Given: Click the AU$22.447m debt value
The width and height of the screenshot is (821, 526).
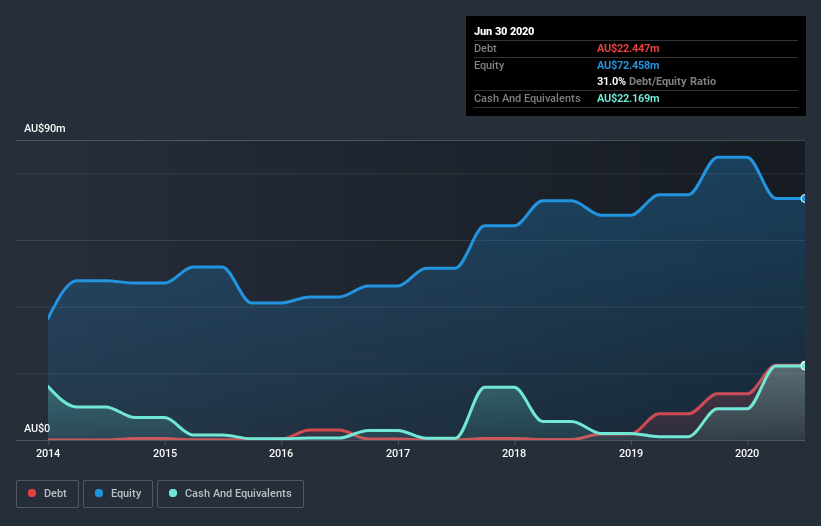Looking at the screenshot, I should [628, 48].
